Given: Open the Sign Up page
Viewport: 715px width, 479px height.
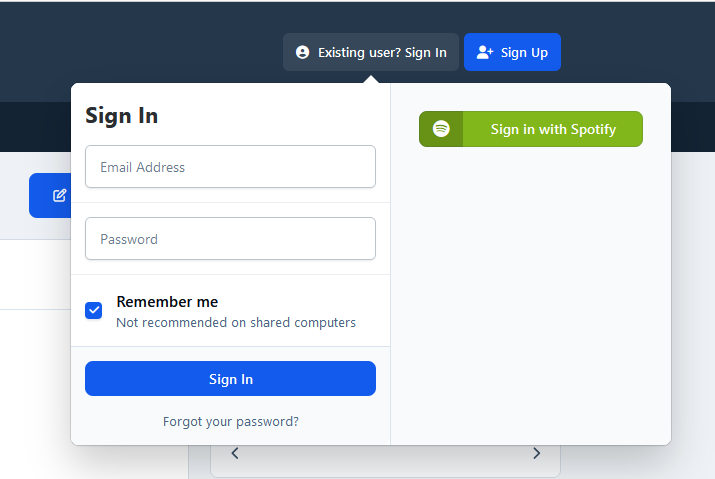Looking at the screenshot, I should (512, 52).
